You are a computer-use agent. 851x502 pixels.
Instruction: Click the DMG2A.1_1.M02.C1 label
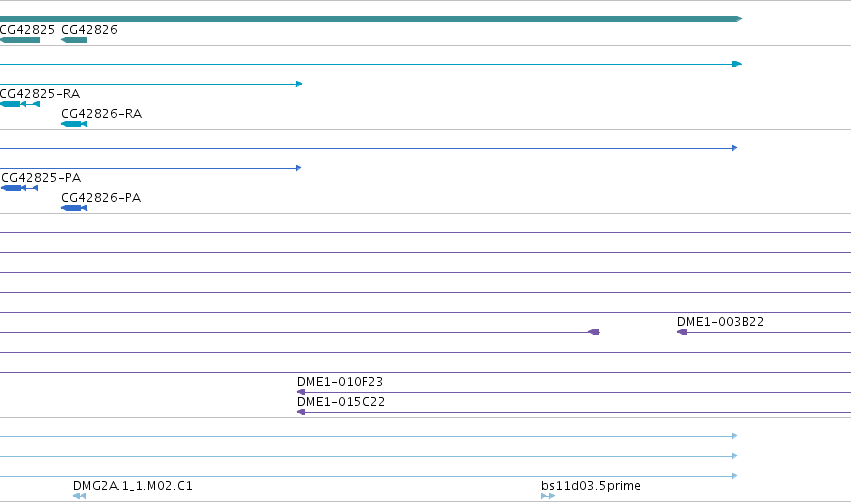pyautogui.click(x=133, y=486)
